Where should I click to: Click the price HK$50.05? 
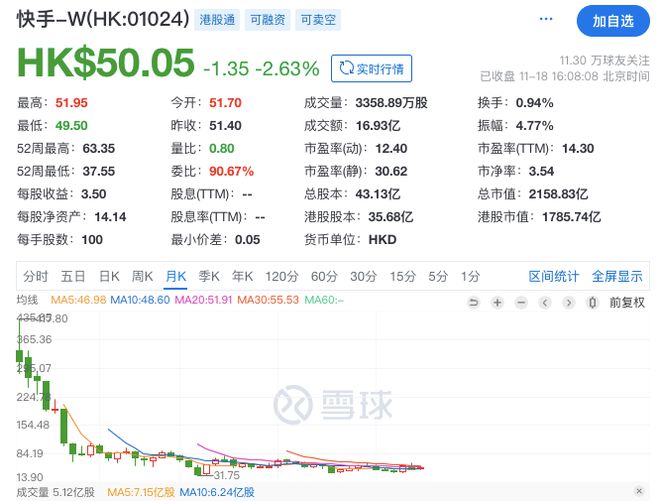(x=106, y=63)
